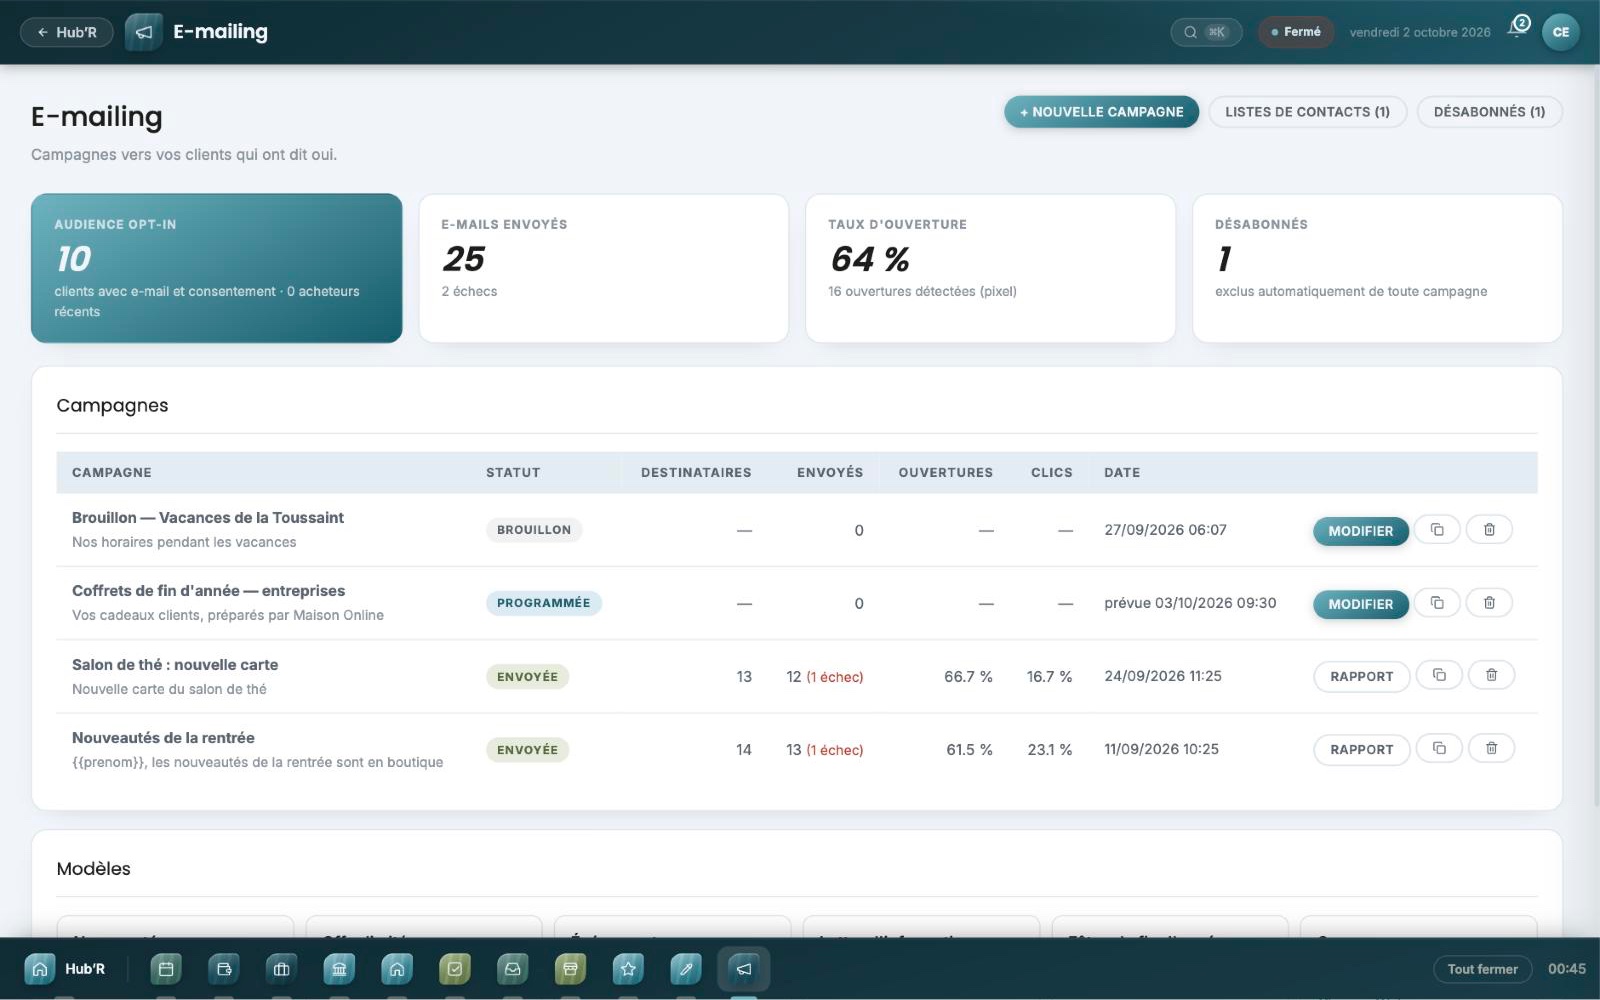Click the Destinataires column header
Viewport: 1600px width, 1000px height.
696,473
